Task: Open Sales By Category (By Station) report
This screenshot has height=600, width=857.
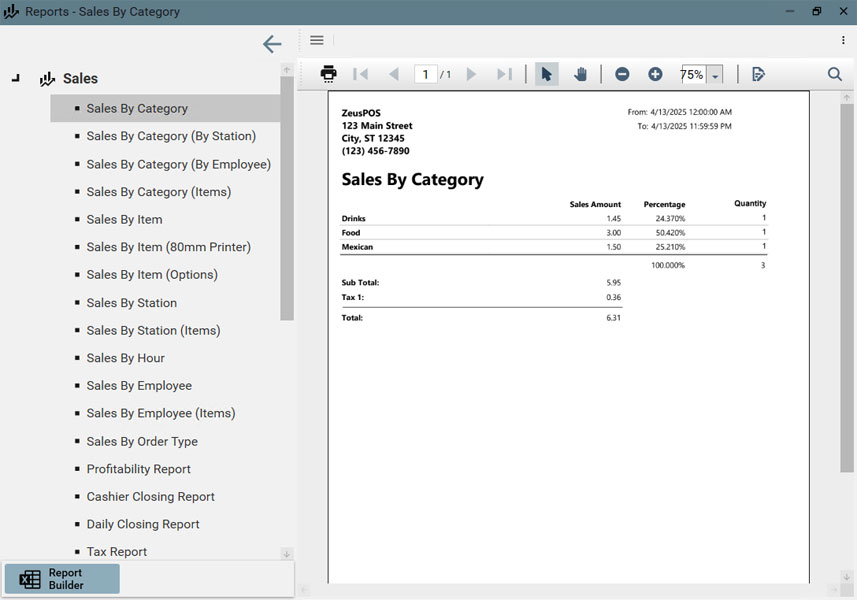Action: coord(171,136)
